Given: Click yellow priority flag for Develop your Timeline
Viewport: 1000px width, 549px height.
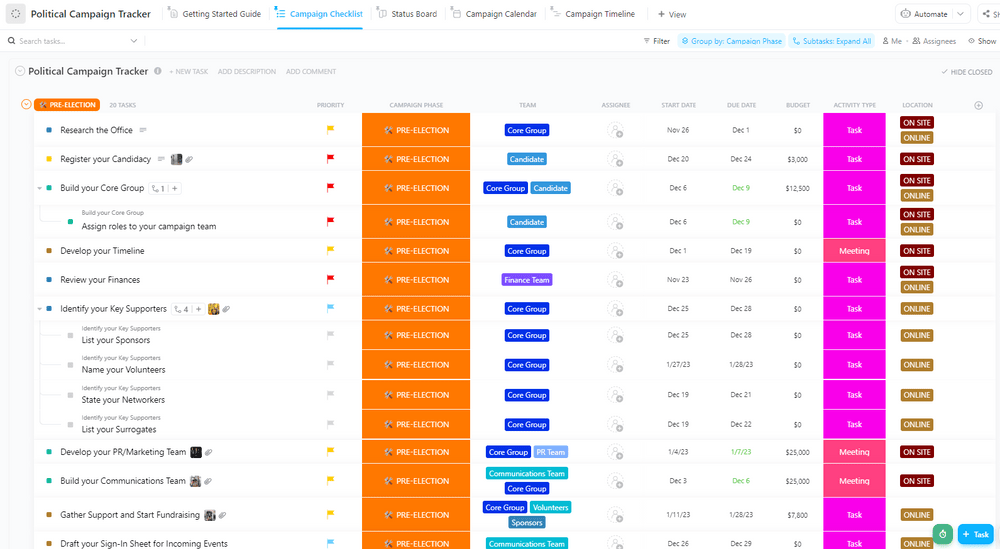Looking at the screenshot, I should (330, 250).
